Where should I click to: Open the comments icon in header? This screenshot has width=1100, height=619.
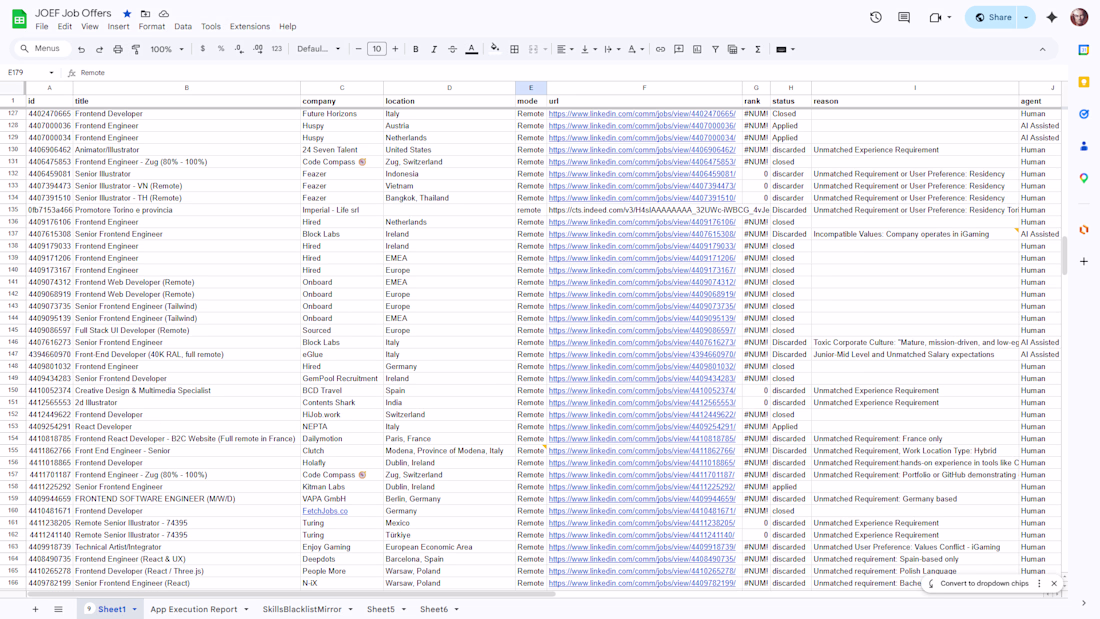click(904, 18)
